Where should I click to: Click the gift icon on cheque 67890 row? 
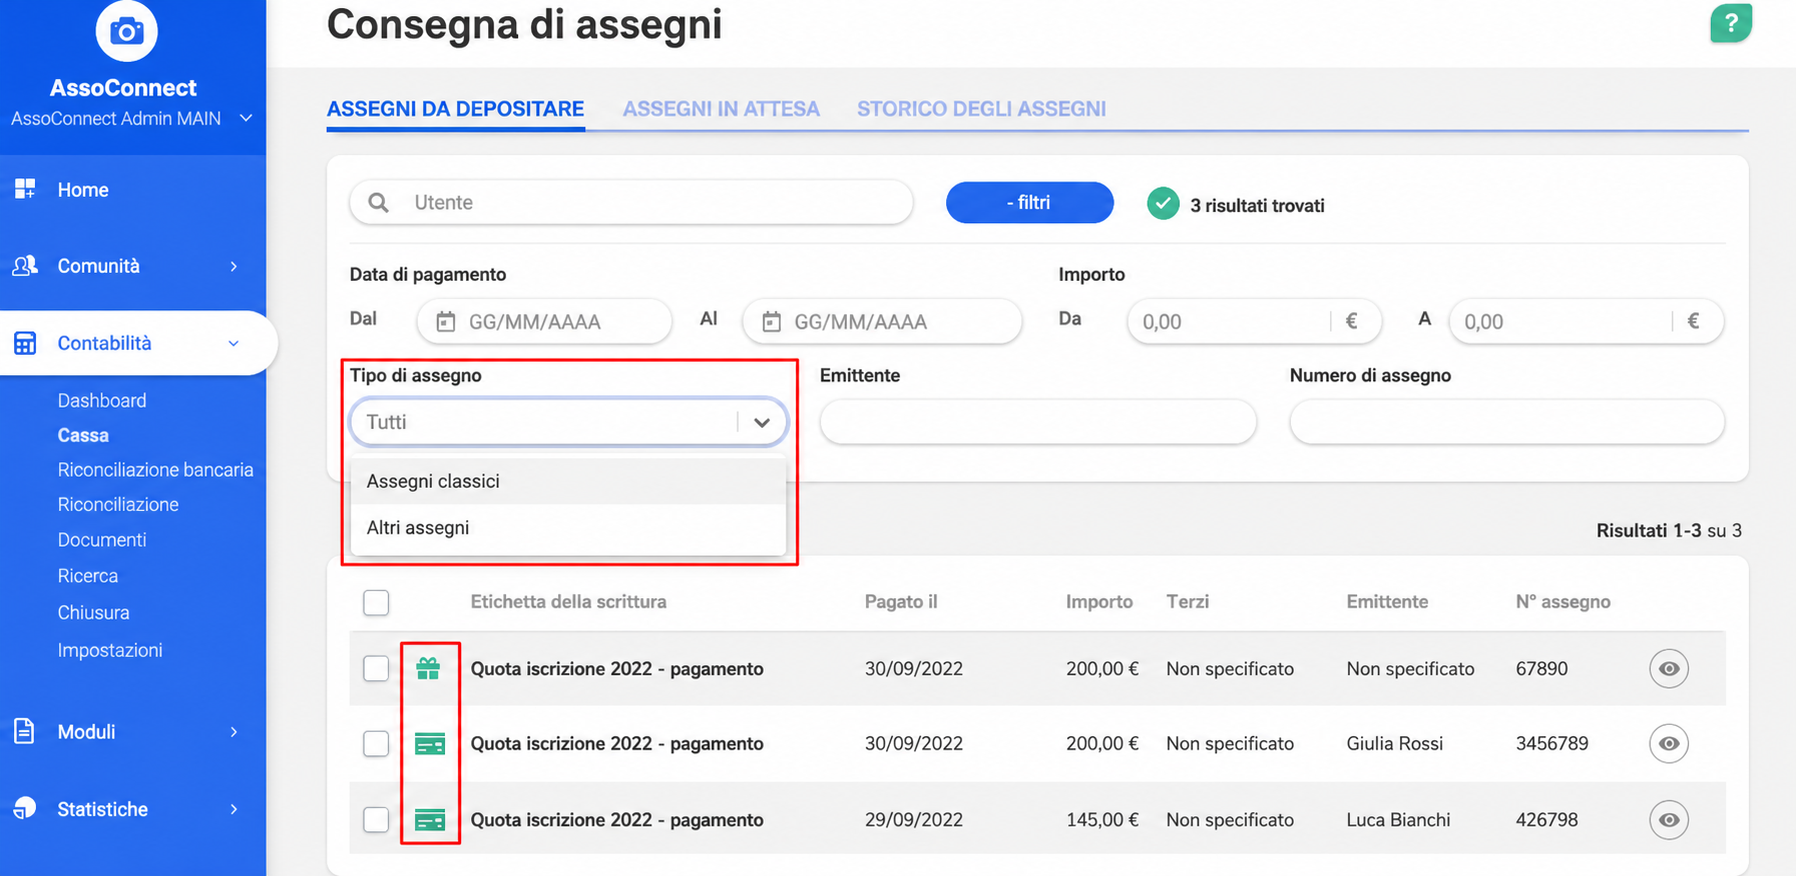tap(428, 668)
